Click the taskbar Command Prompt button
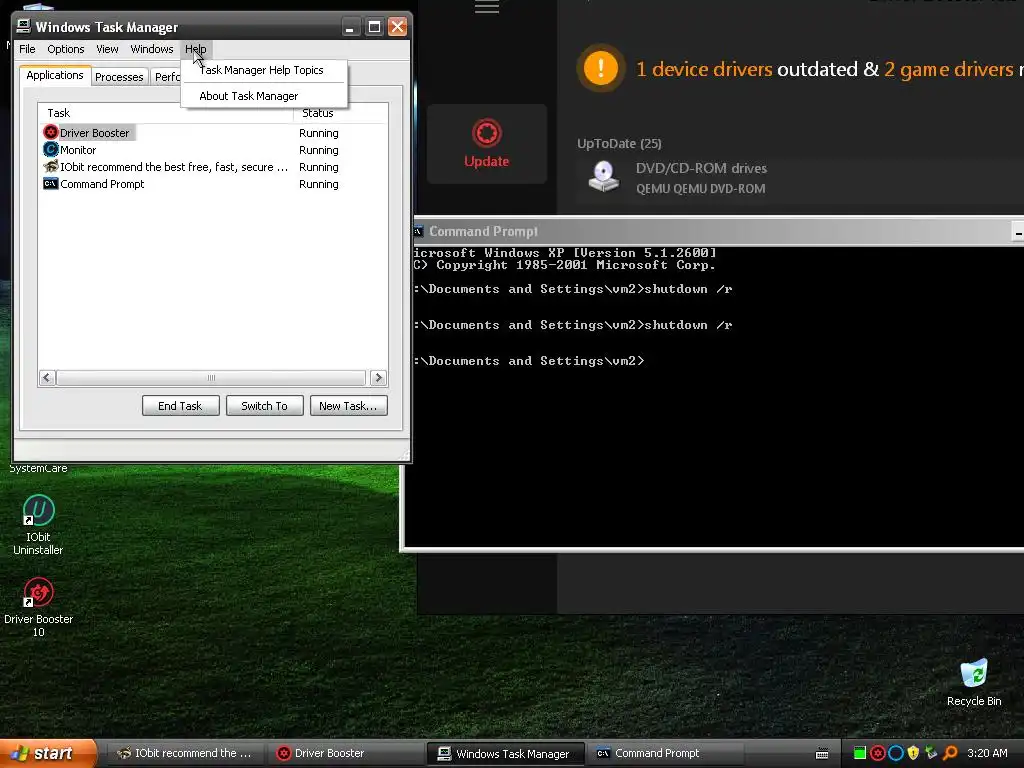Screen dimensions: 1024x768 click(666, 753)
